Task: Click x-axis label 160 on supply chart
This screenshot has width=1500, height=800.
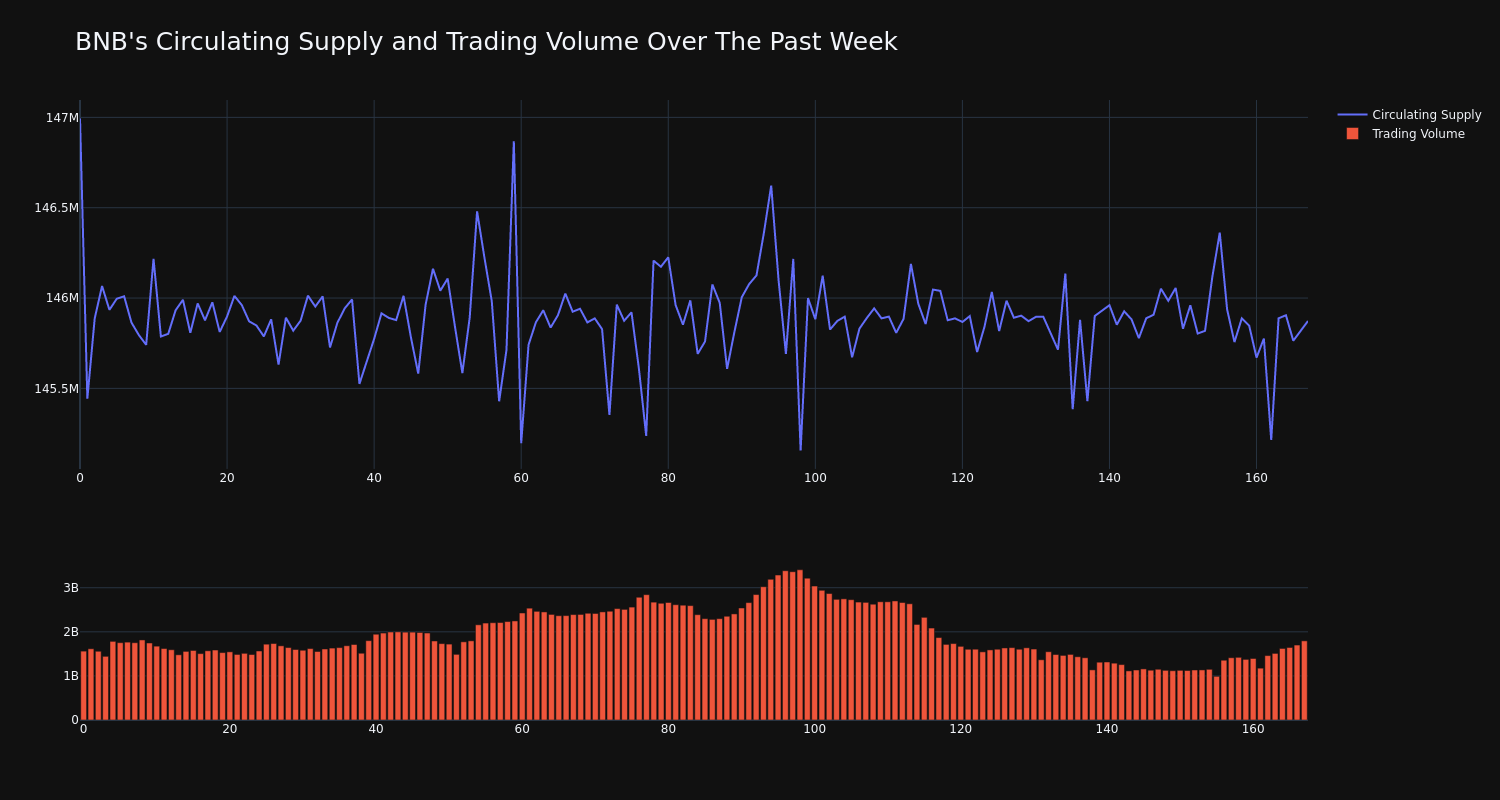Action: pyautogui.click(x=1256, y=478)
